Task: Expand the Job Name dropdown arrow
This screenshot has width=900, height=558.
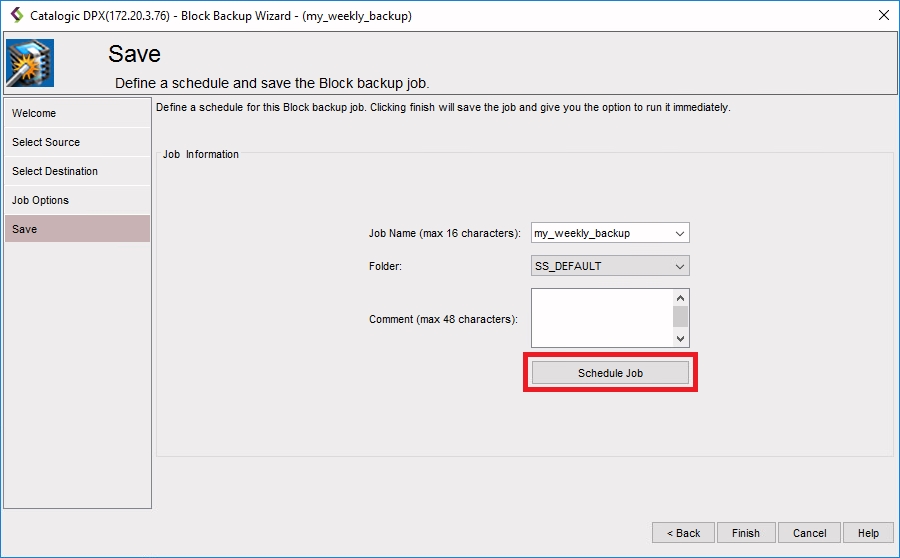Action: pos(680,233)
